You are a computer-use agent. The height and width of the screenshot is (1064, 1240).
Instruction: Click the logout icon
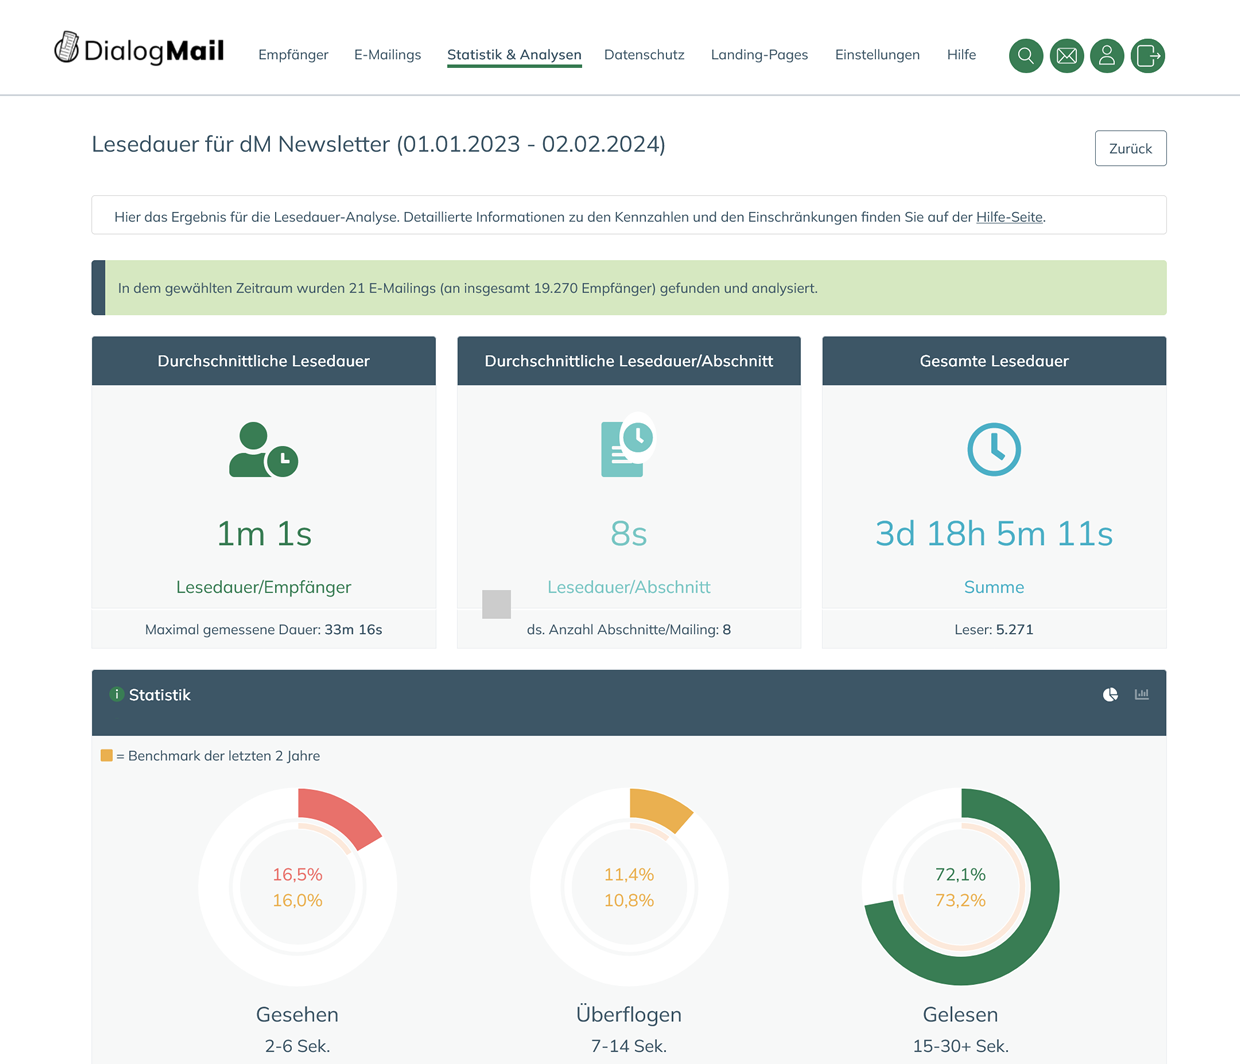pyautogui.click(x=1148, y=56)
